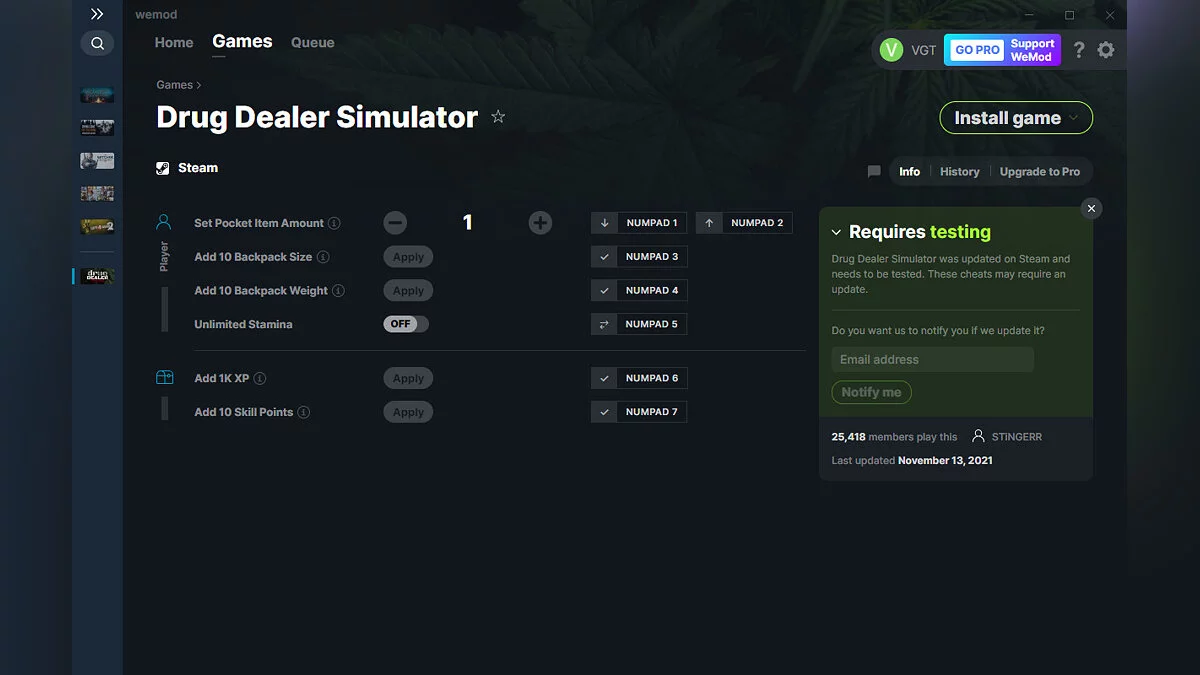
Task: Click the checkmark icon beside NUMPAD 6
Action: [x=604, y=378]
